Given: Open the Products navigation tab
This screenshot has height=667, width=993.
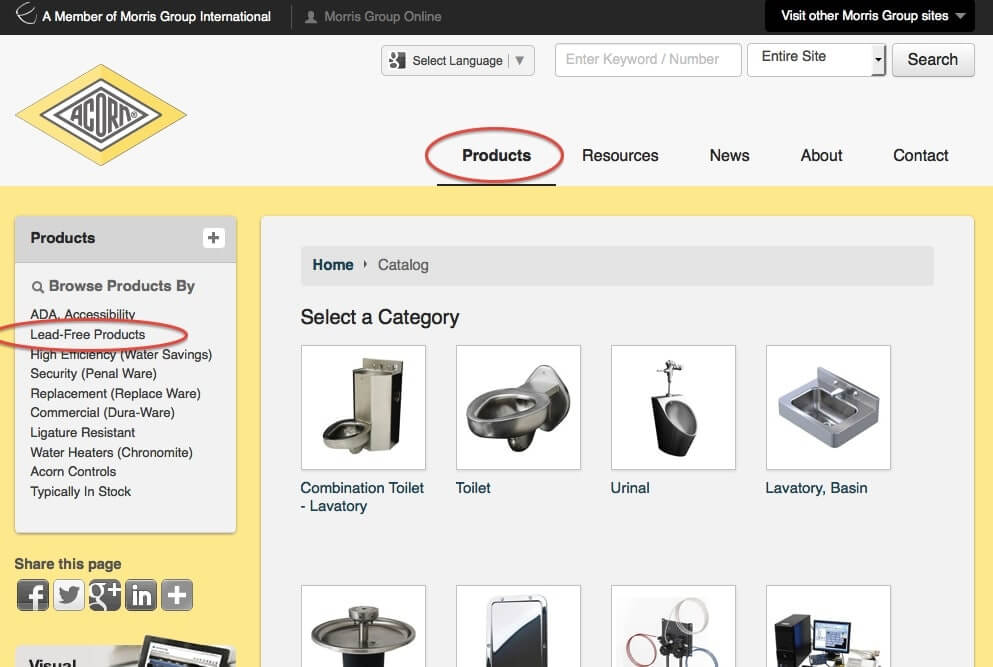Looking at the screenshot, I should (x=496, y=155).
